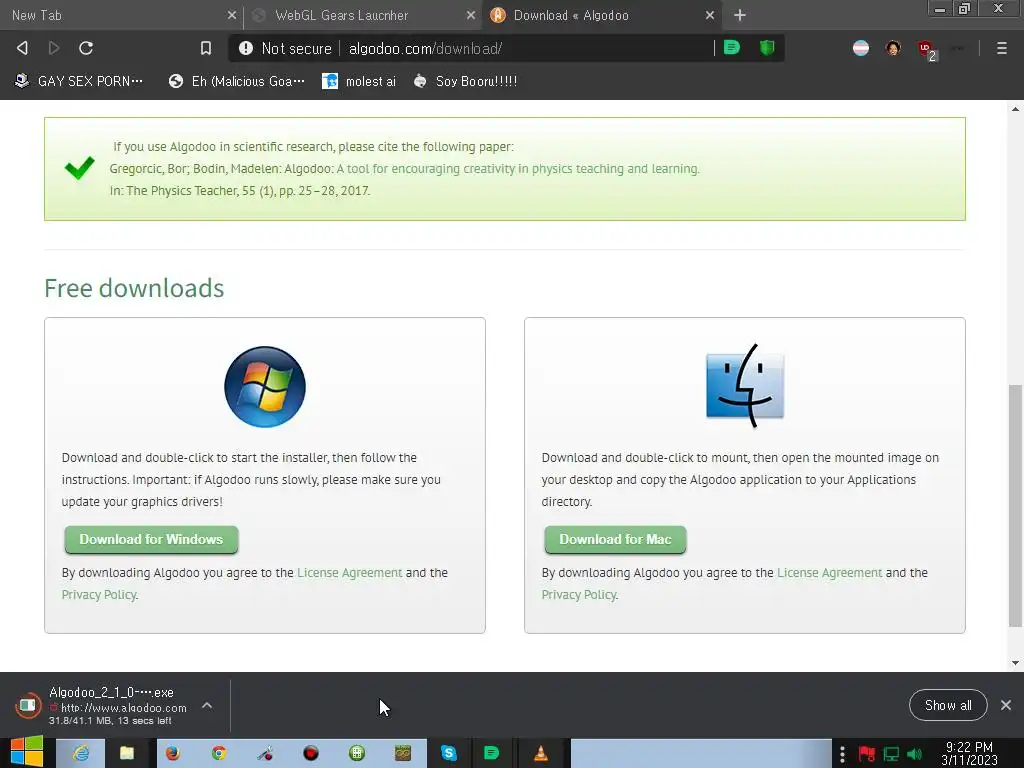Open the green round app taskbar icon
Screen dimensions: 1024x768
click(x=357, y=753)
